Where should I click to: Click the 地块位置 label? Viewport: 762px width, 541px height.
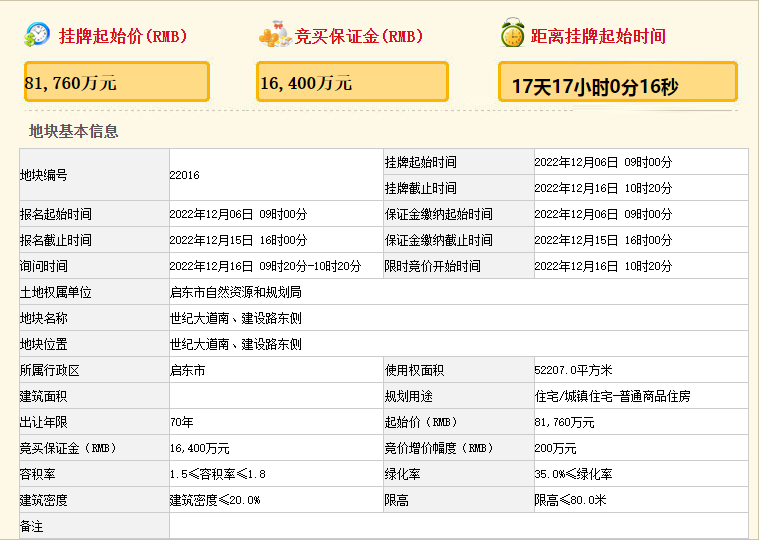click(44, 344)
